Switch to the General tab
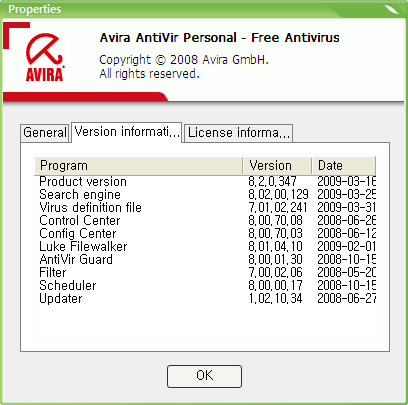 tap(45, 133)
